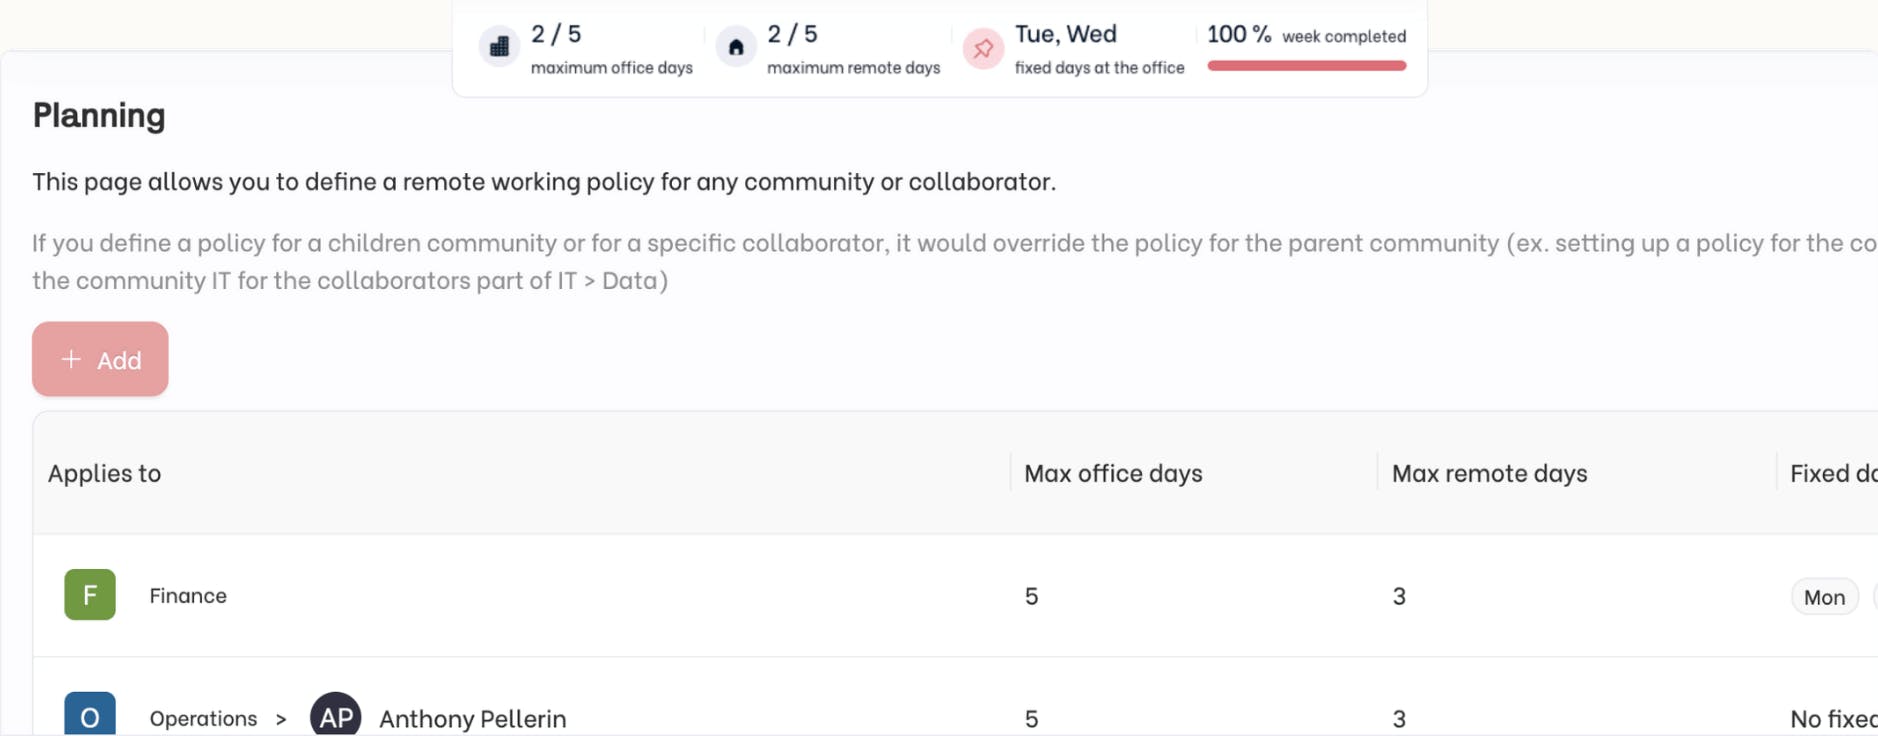Click the office building icon
This screenshot has width=1878, height=736.
tap(499, 46)
